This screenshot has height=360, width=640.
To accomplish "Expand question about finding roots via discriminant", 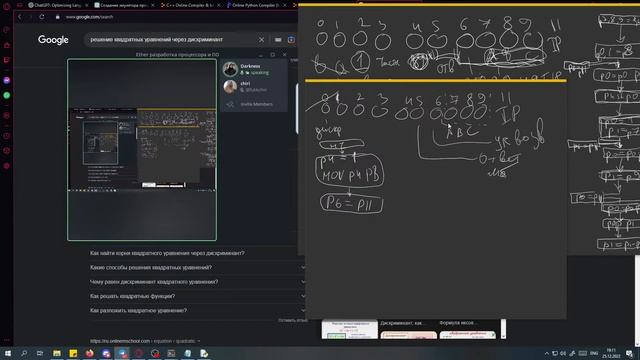I will [x=198, y=253].
